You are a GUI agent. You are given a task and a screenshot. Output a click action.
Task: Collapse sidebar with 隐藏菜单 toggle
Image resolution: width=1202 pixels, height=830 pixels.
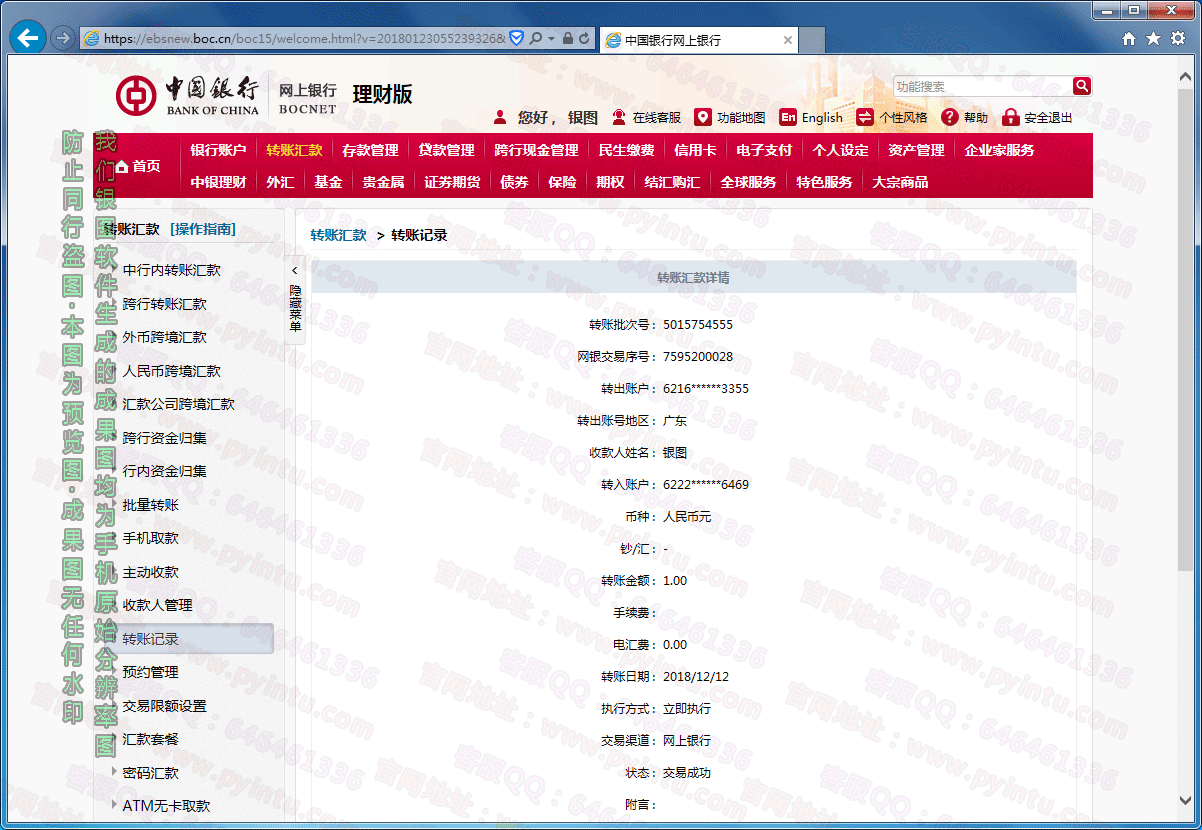point(295,300)
